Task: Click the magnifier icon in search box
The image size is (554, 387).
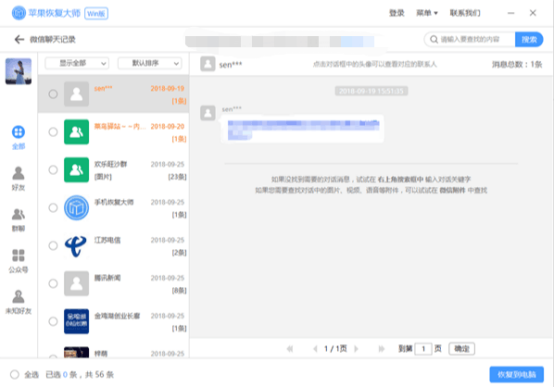Action: click(x=434, y=39)
